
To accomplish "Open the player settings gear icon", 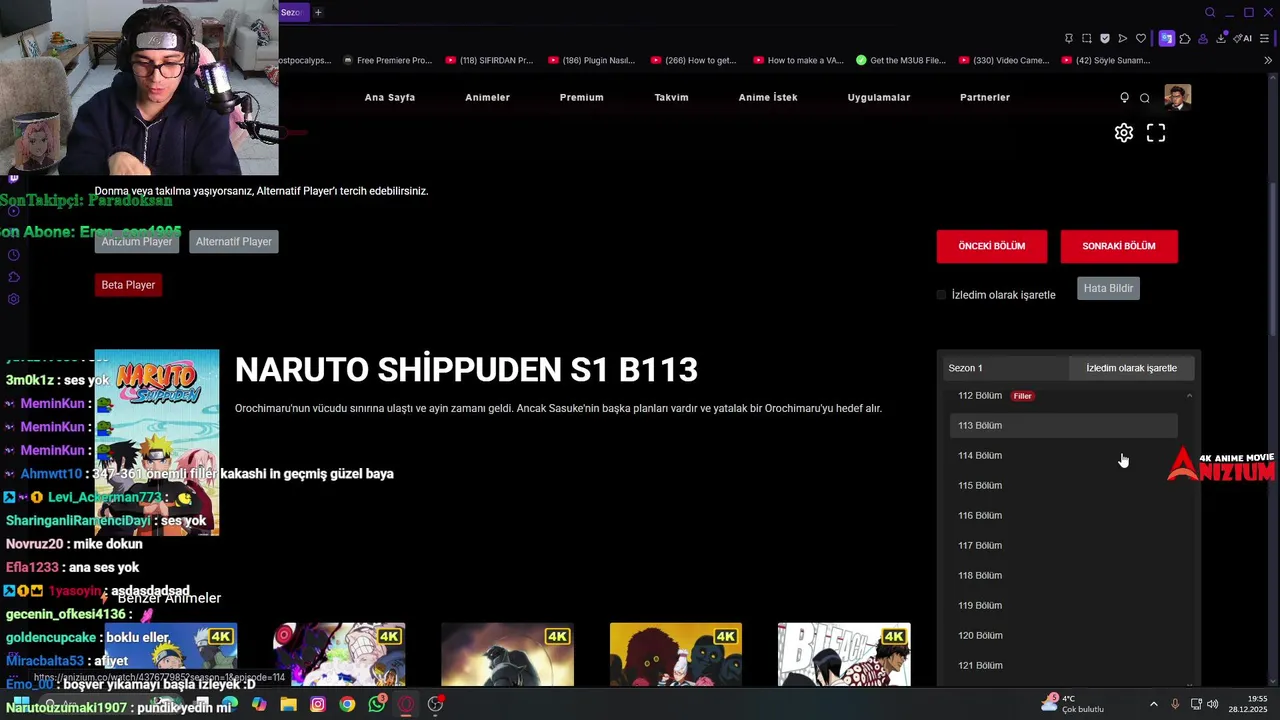I will [x=1124, y=133].
